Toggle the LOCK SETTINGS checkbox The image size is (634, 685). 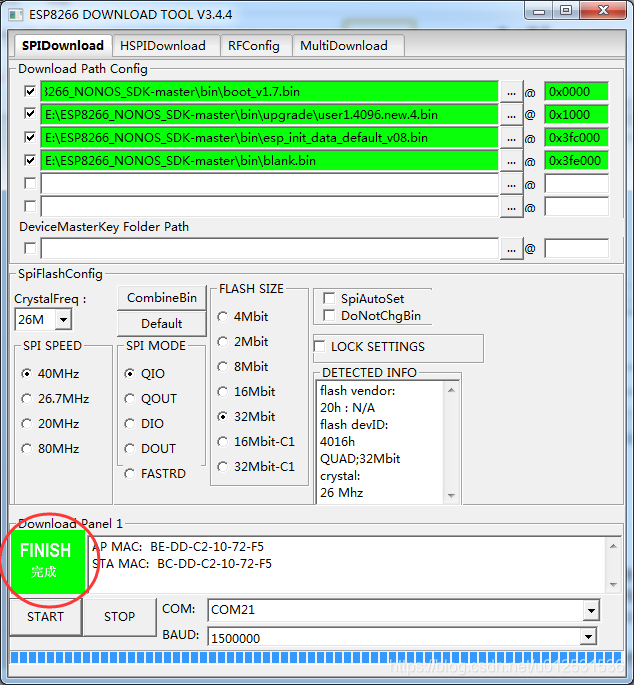coord(319,346)
